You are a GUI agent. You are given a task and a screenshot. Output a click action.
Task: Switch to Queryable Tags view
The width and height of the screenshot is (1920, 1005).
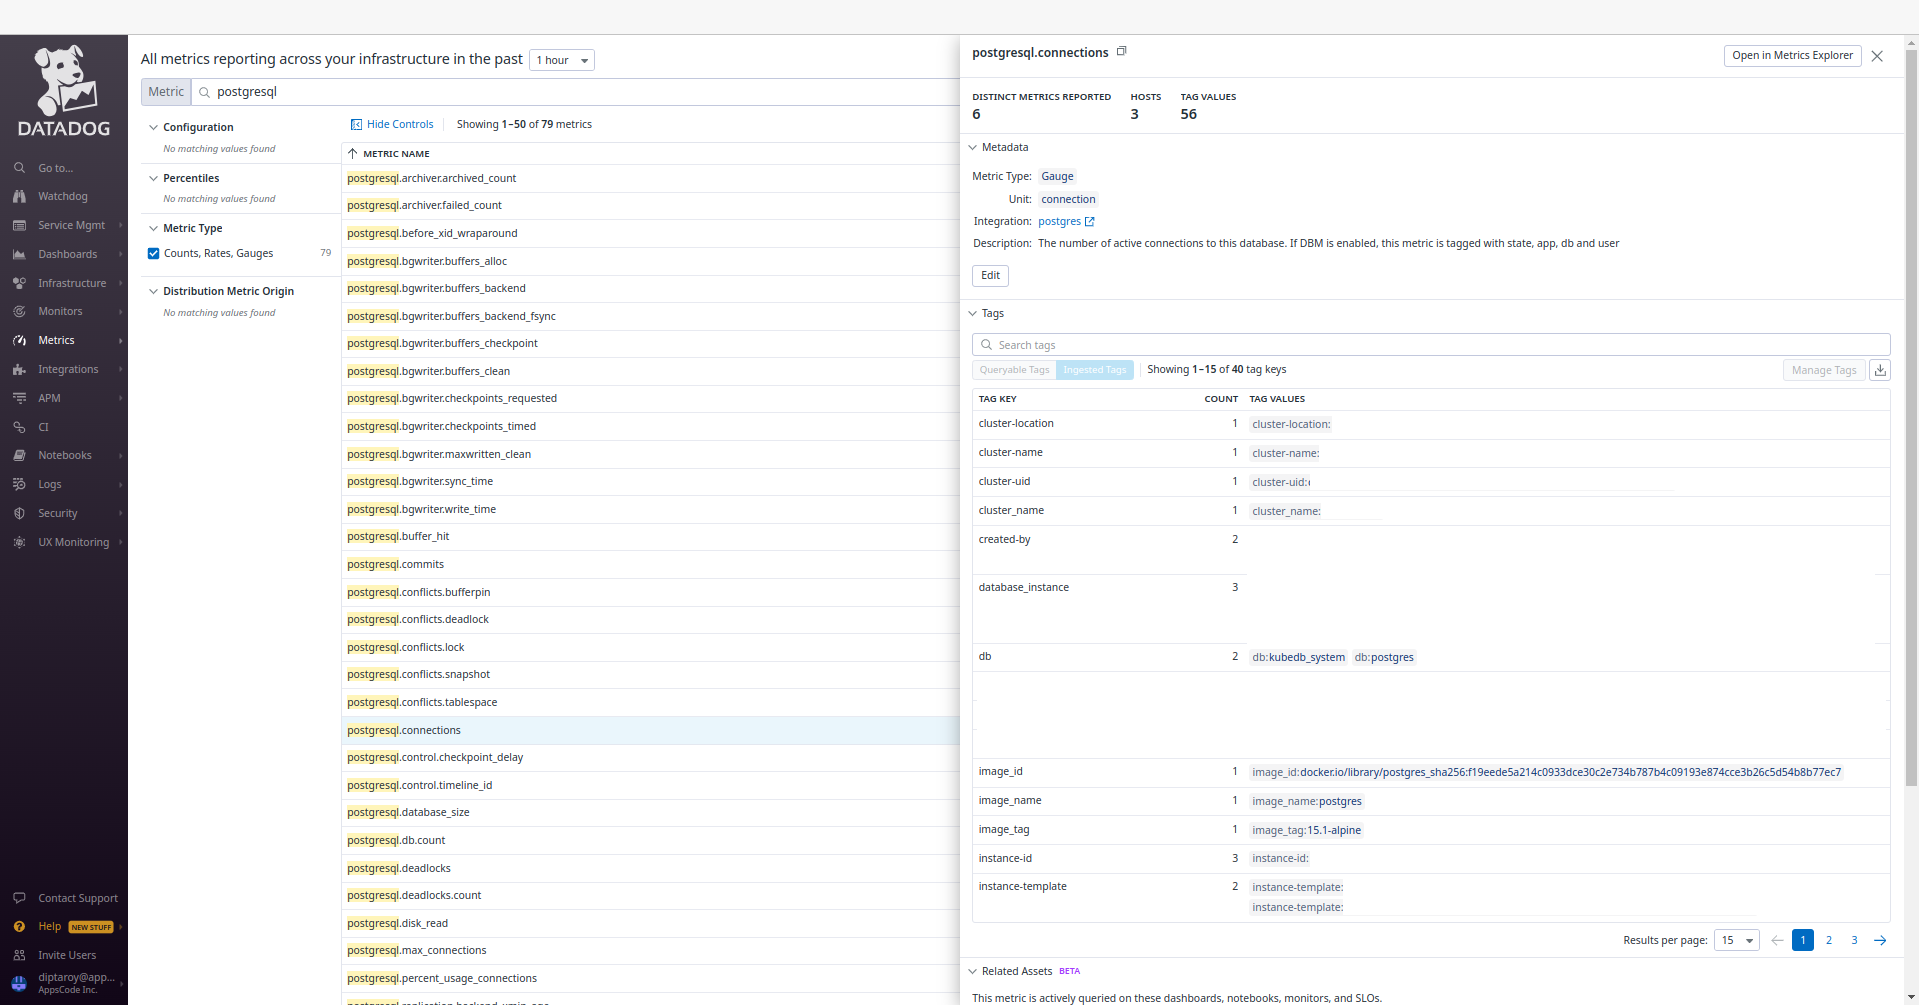click(1013, 370)
